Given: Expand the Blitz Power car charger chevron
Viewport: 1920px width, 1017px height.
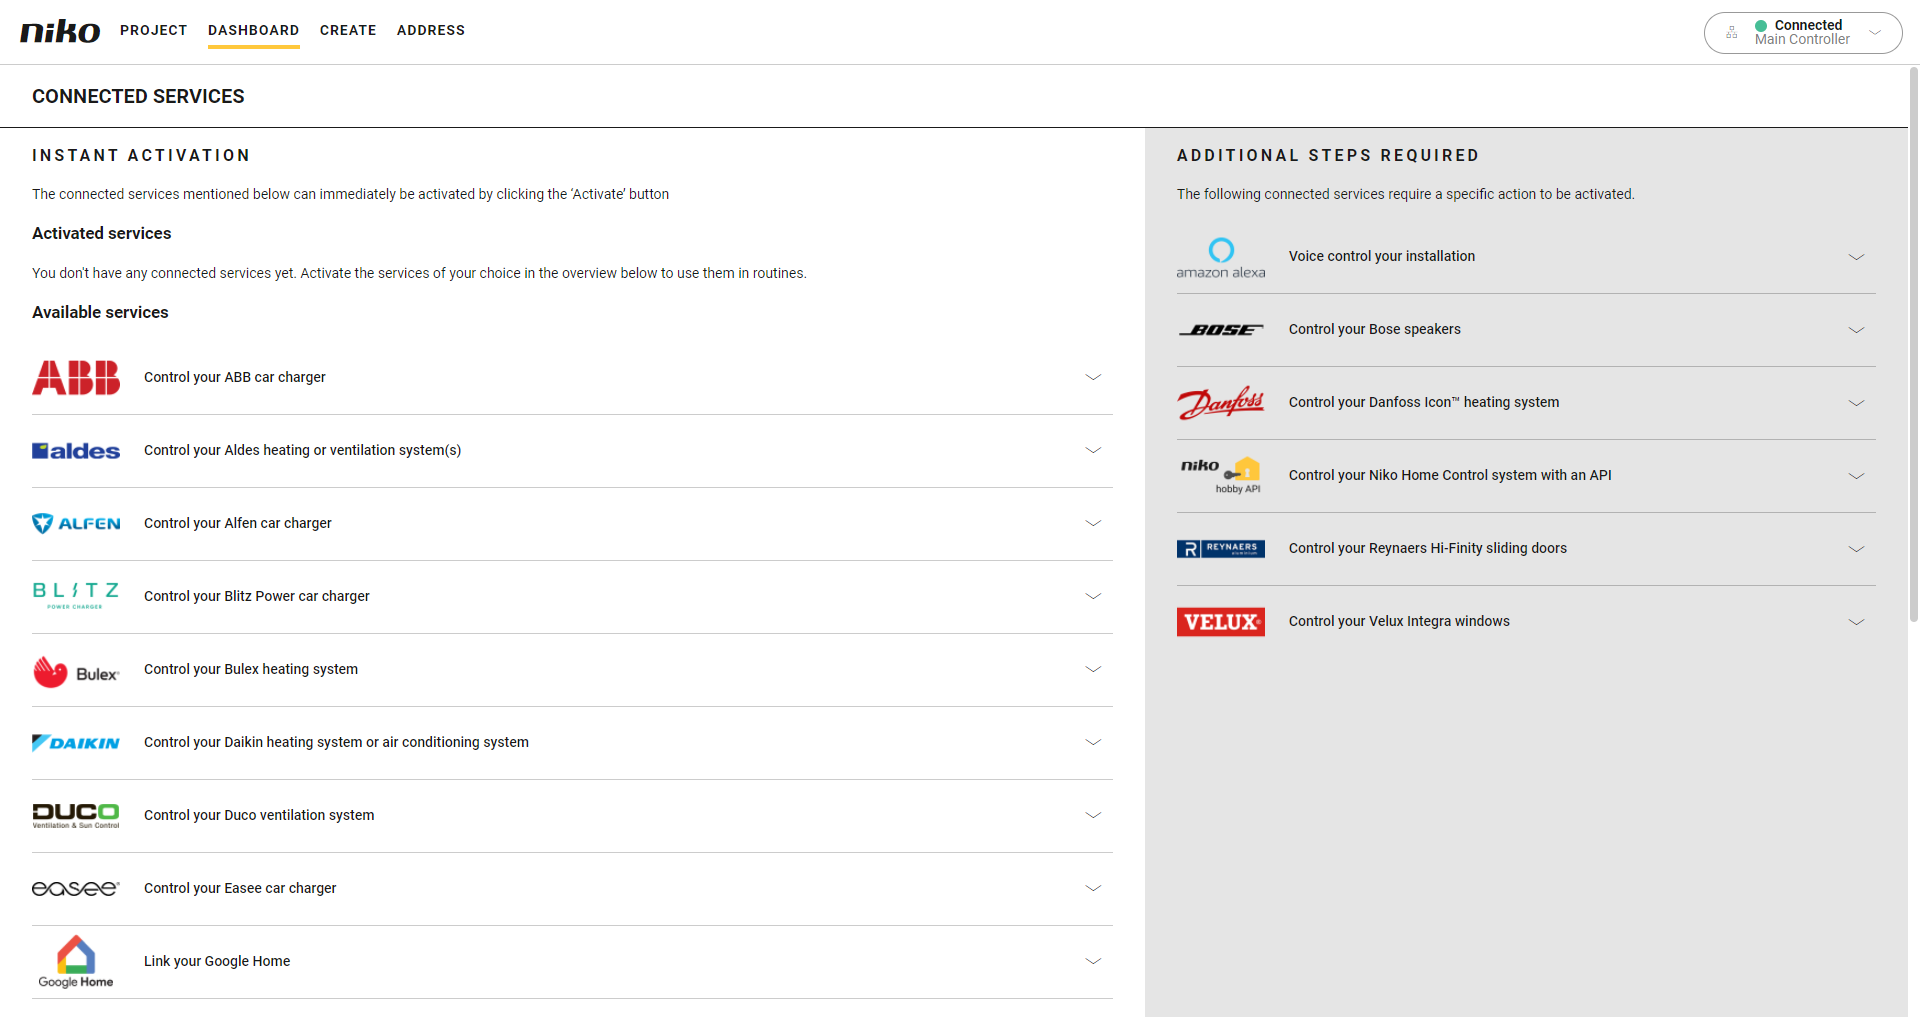Looking at the screenshot, I should click(x=1093, y=596).
